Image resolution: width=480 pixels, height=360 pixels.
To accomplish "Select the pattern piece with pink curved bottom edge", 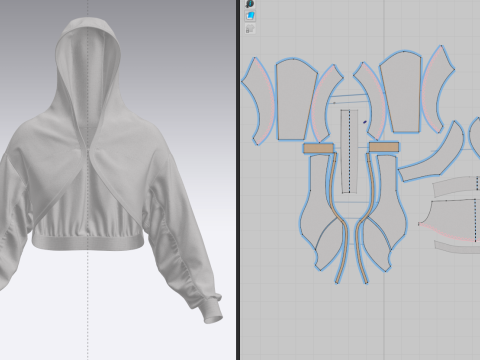I will 450,220.
